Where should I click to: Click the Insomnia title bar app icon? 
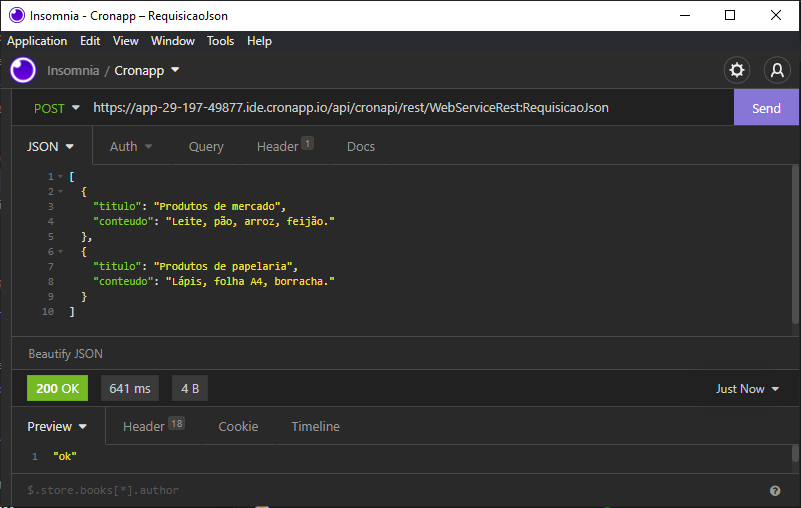17,15
